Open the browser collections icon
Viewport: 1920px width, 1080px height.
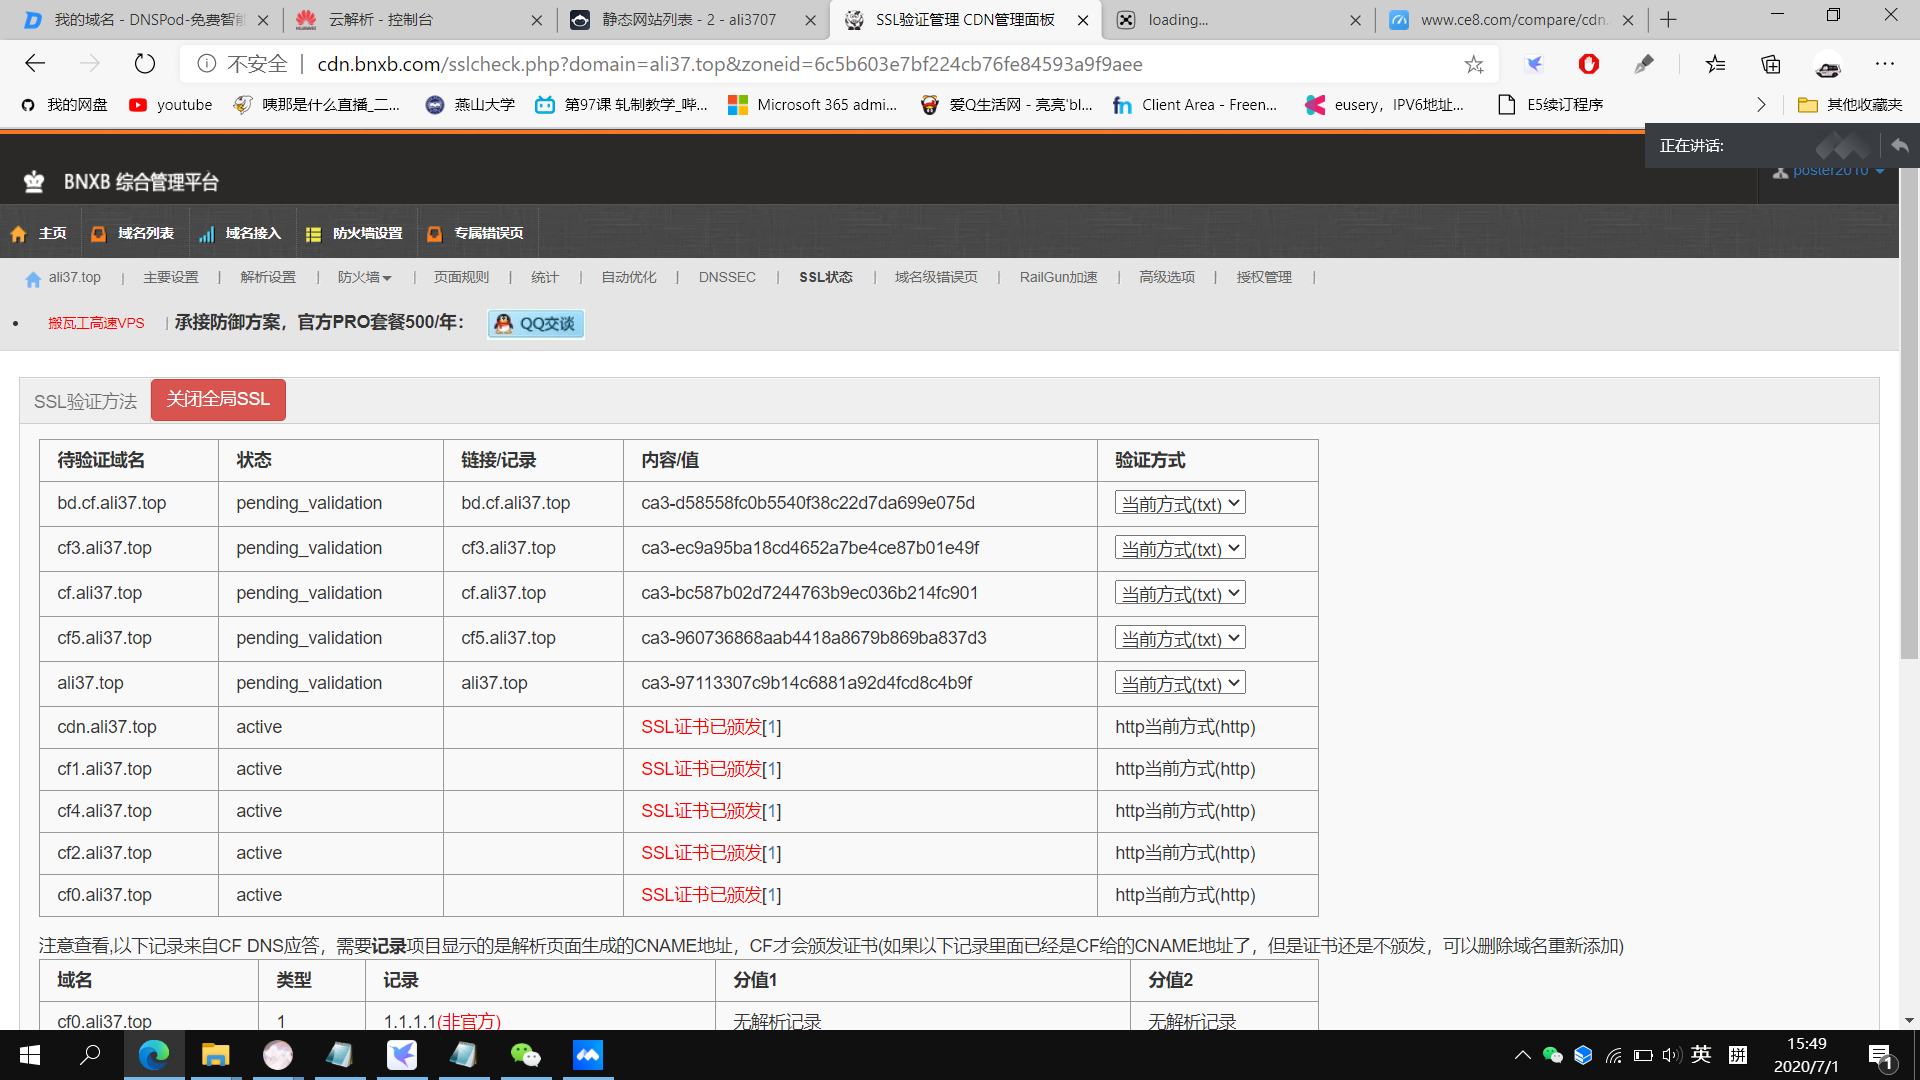pyautogui.click(x=1771, y=64)
